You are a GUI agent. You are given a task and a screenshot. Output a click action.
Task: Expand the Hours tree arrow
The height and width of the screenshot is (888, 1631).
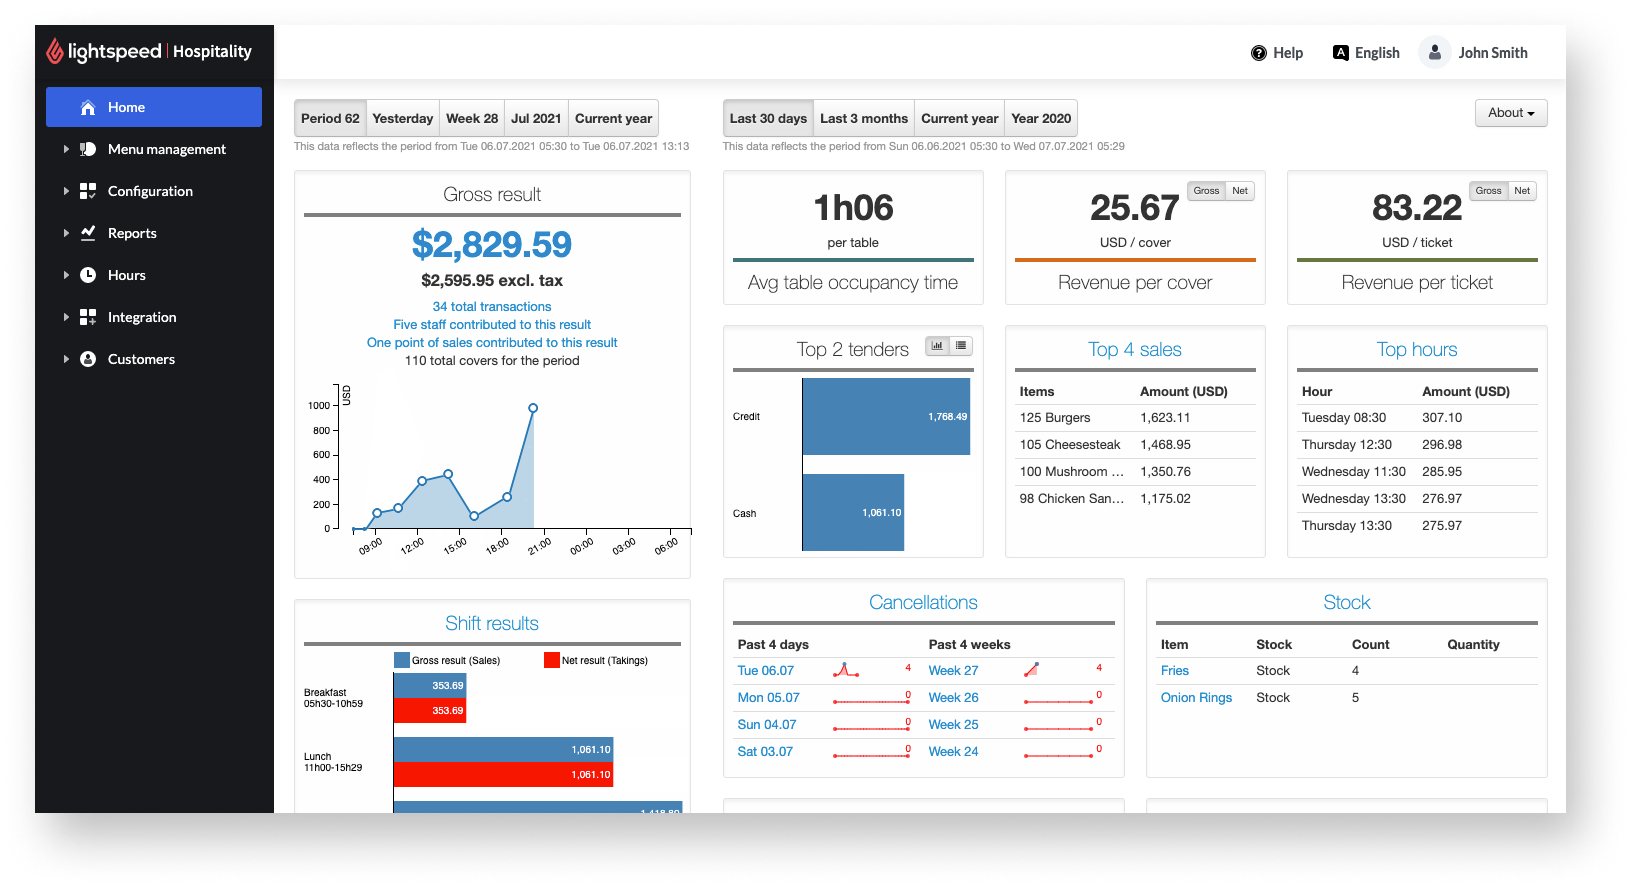(66, 275)
